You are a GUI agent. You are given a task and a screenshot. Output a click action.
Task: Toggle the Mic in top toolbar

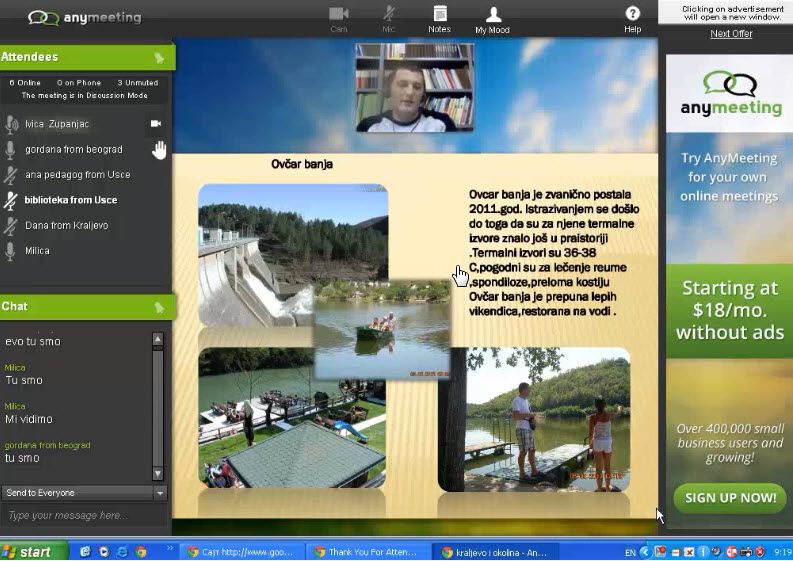389,18
